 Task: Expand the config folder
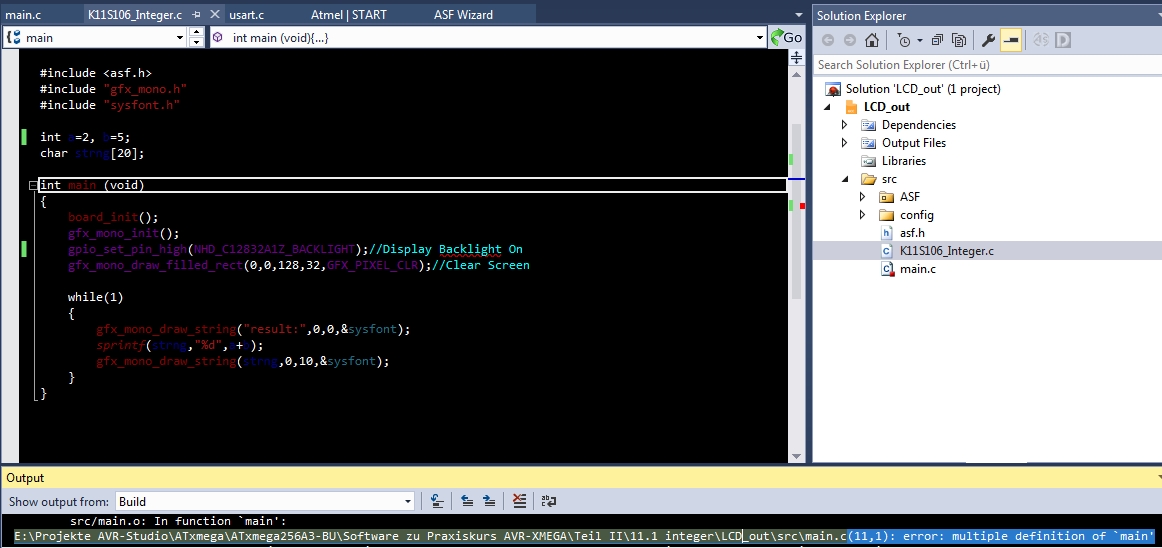pyautogui.click(x=862, y=215)
